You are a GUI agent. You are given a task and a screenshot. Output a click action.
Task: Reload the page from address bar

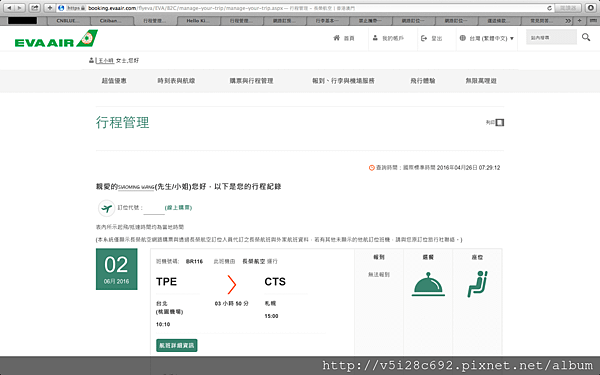[x=549, y=8]
